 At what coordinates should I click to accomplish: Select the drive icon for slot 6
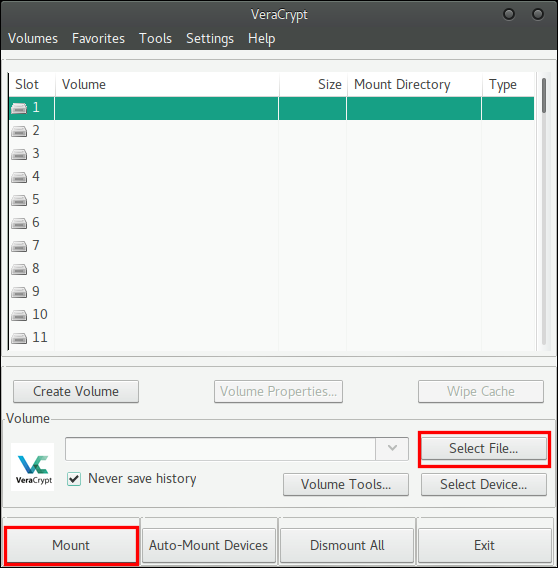click(19, 223)
